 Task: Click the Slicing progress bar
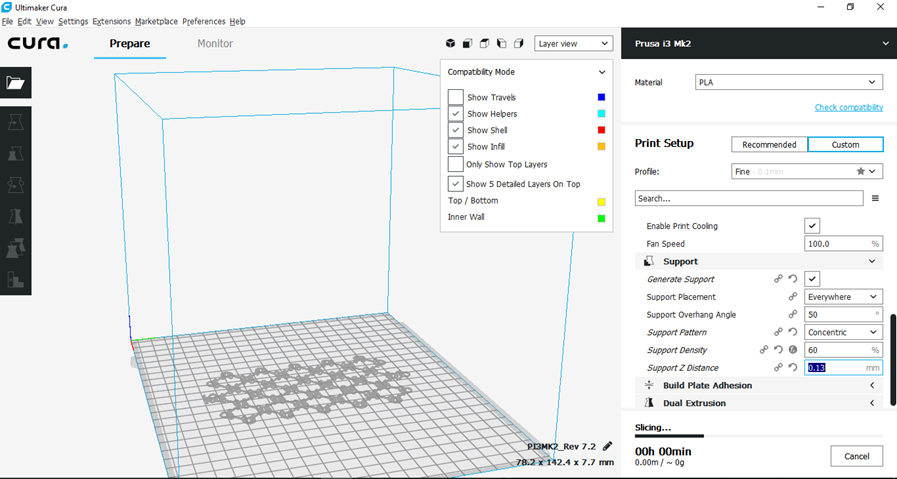759,436
